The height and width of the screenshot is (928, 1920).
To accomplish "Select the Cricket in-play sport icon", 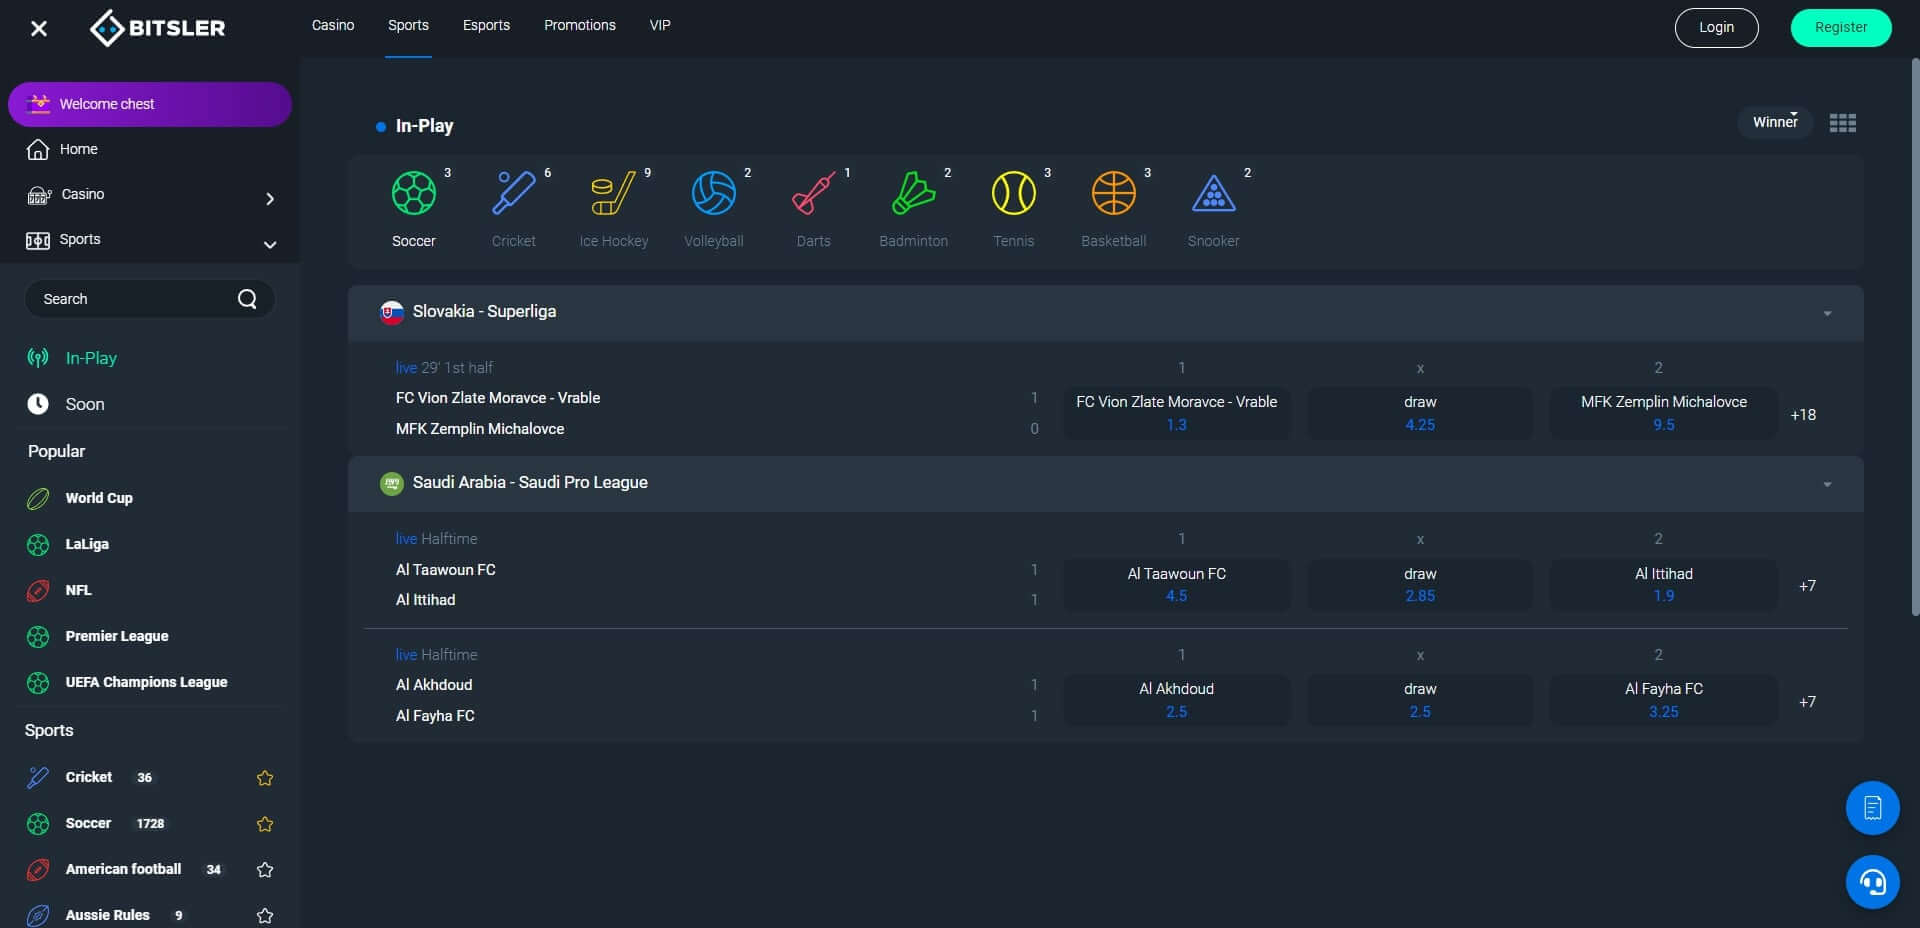I will click(x=513, y=194).
